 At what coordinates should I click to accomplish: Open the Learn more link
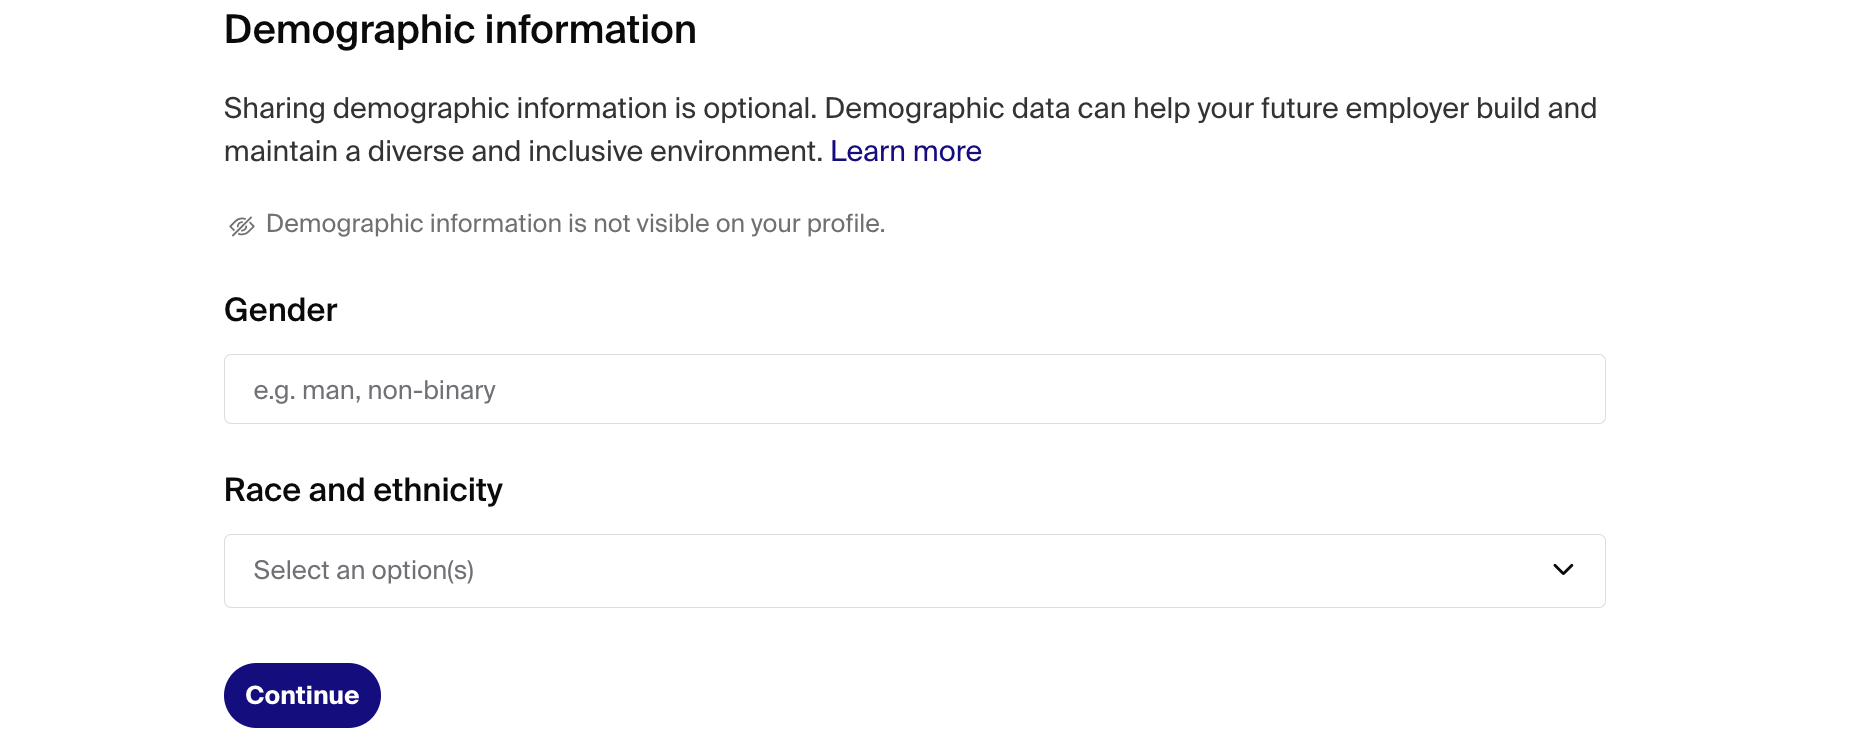905,151
